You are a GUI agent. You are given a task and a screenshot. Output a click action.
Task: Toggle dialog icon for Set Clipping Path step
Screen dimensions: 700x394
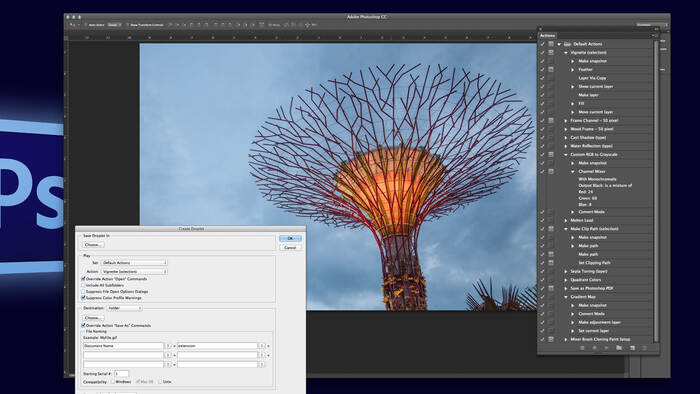[551, 263]
